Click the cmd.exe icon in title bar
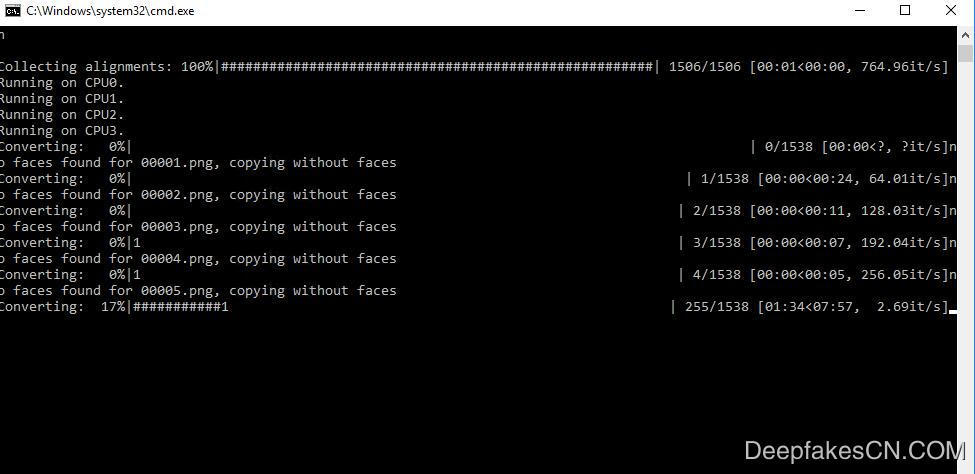975x474 pixels. click(x=13, y=11)
